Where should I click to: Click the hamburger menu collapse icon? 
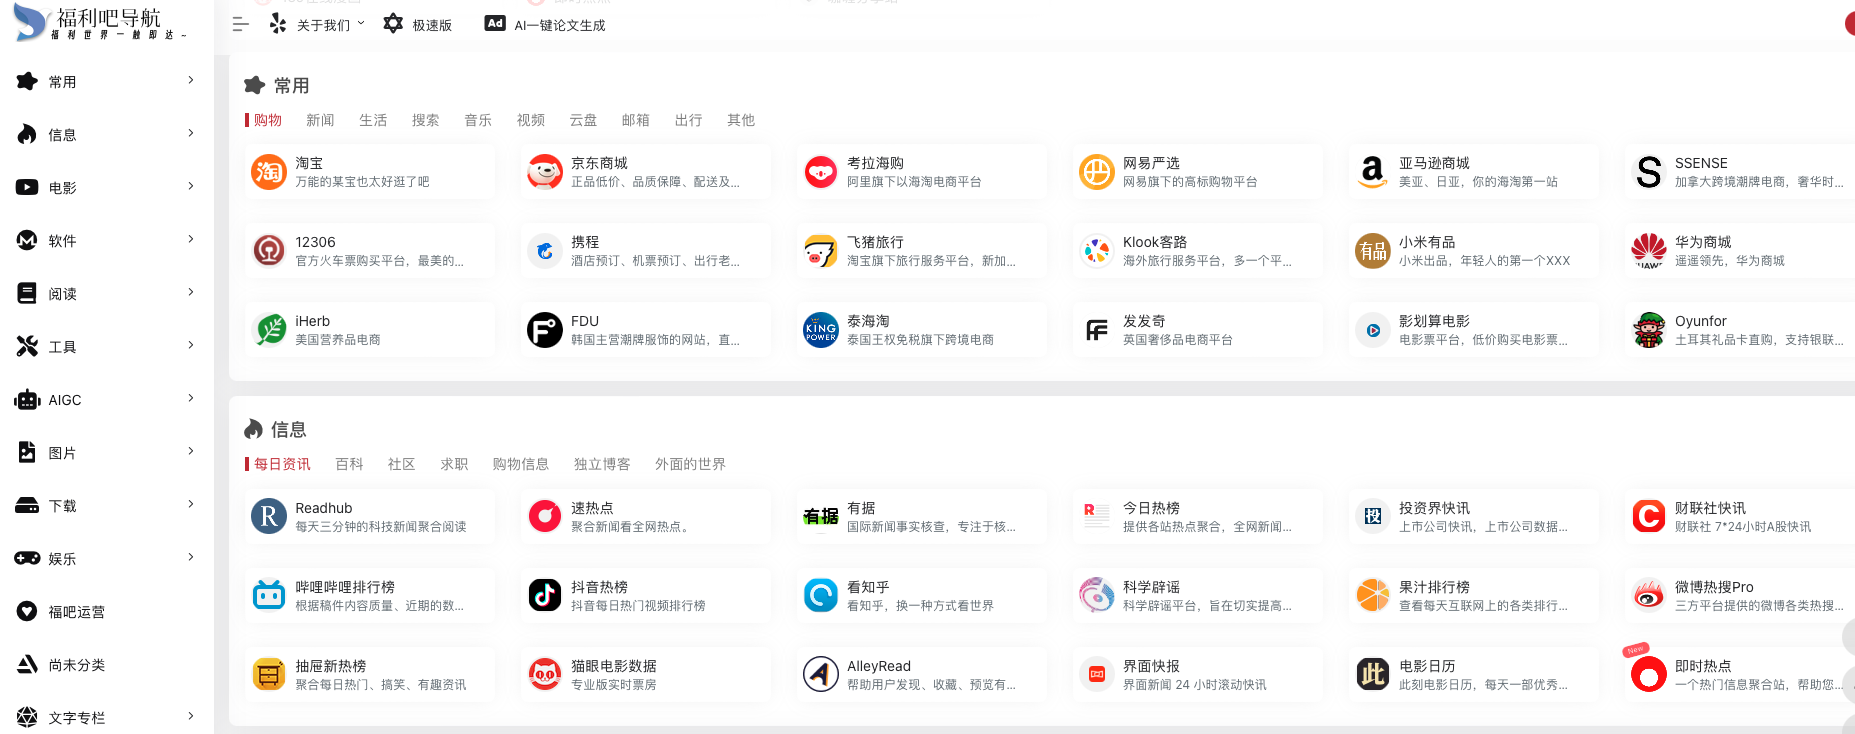(x=241, y=24)
